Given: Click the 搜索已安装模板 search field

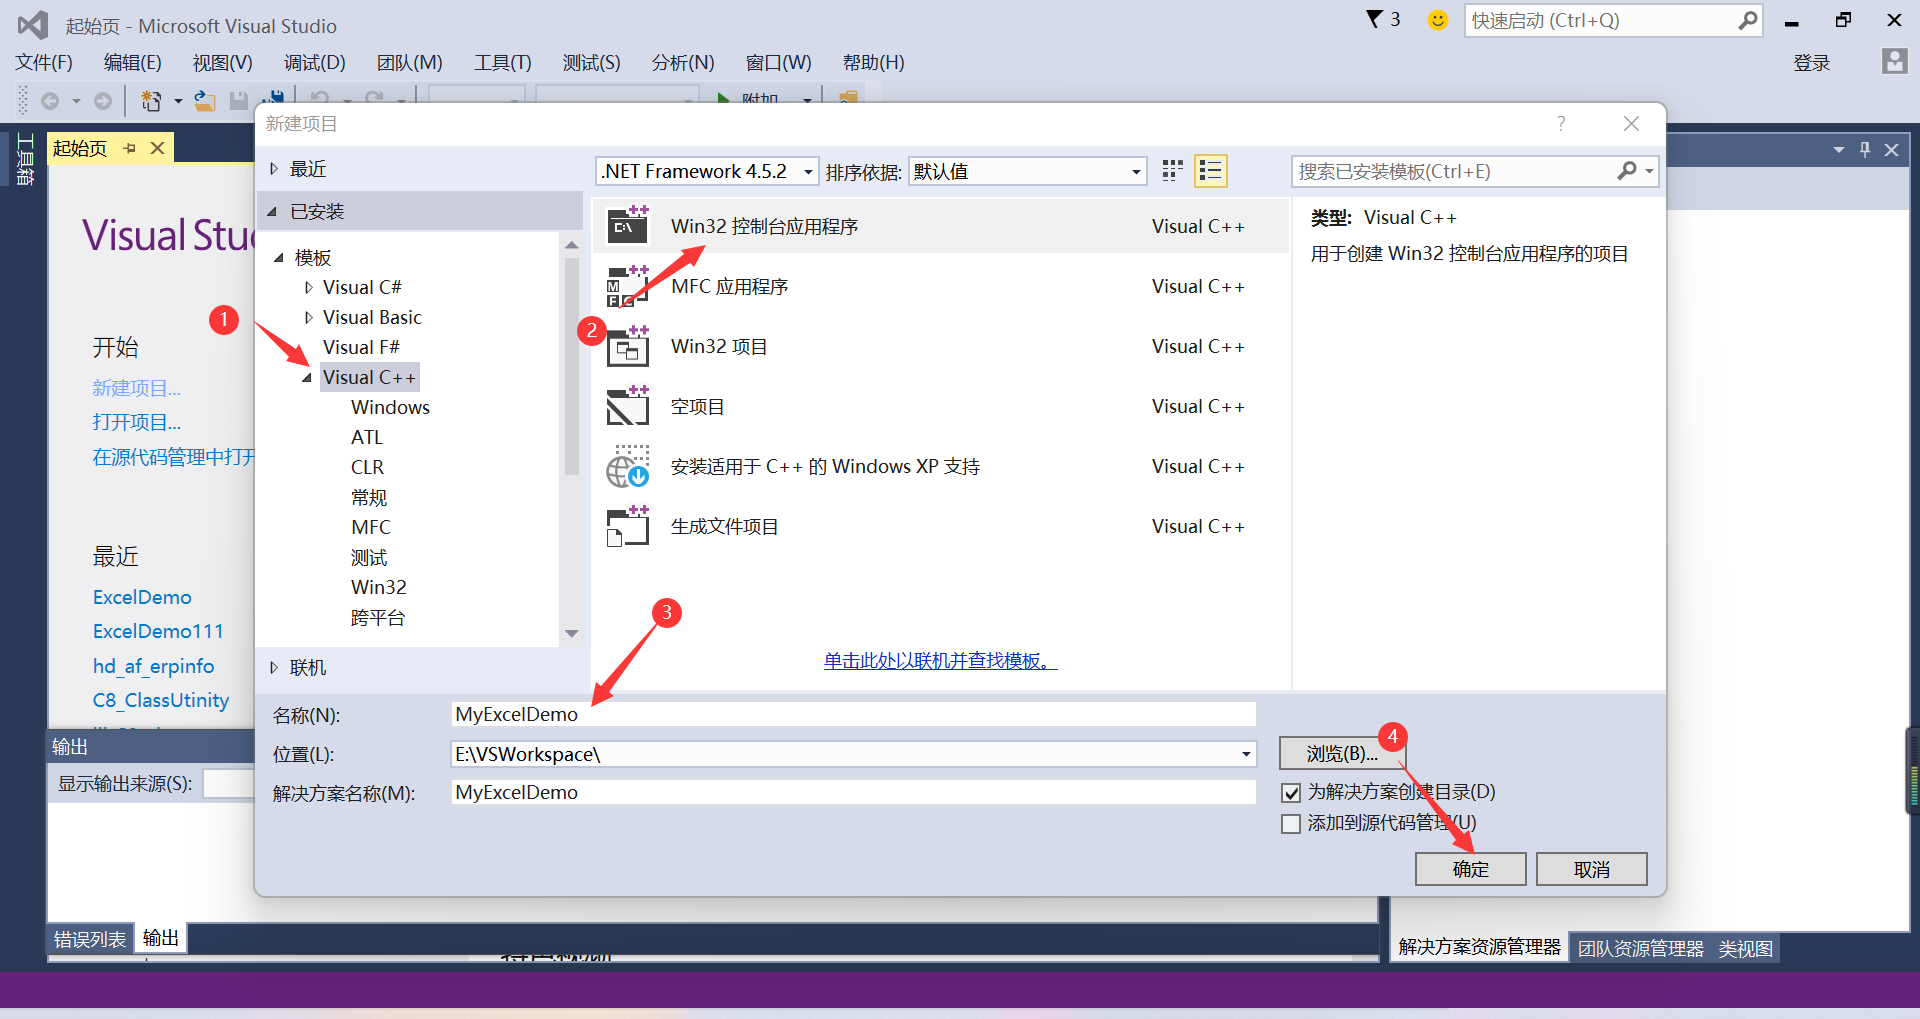Looking at the screenshot, I should [x=1455, y=171].
